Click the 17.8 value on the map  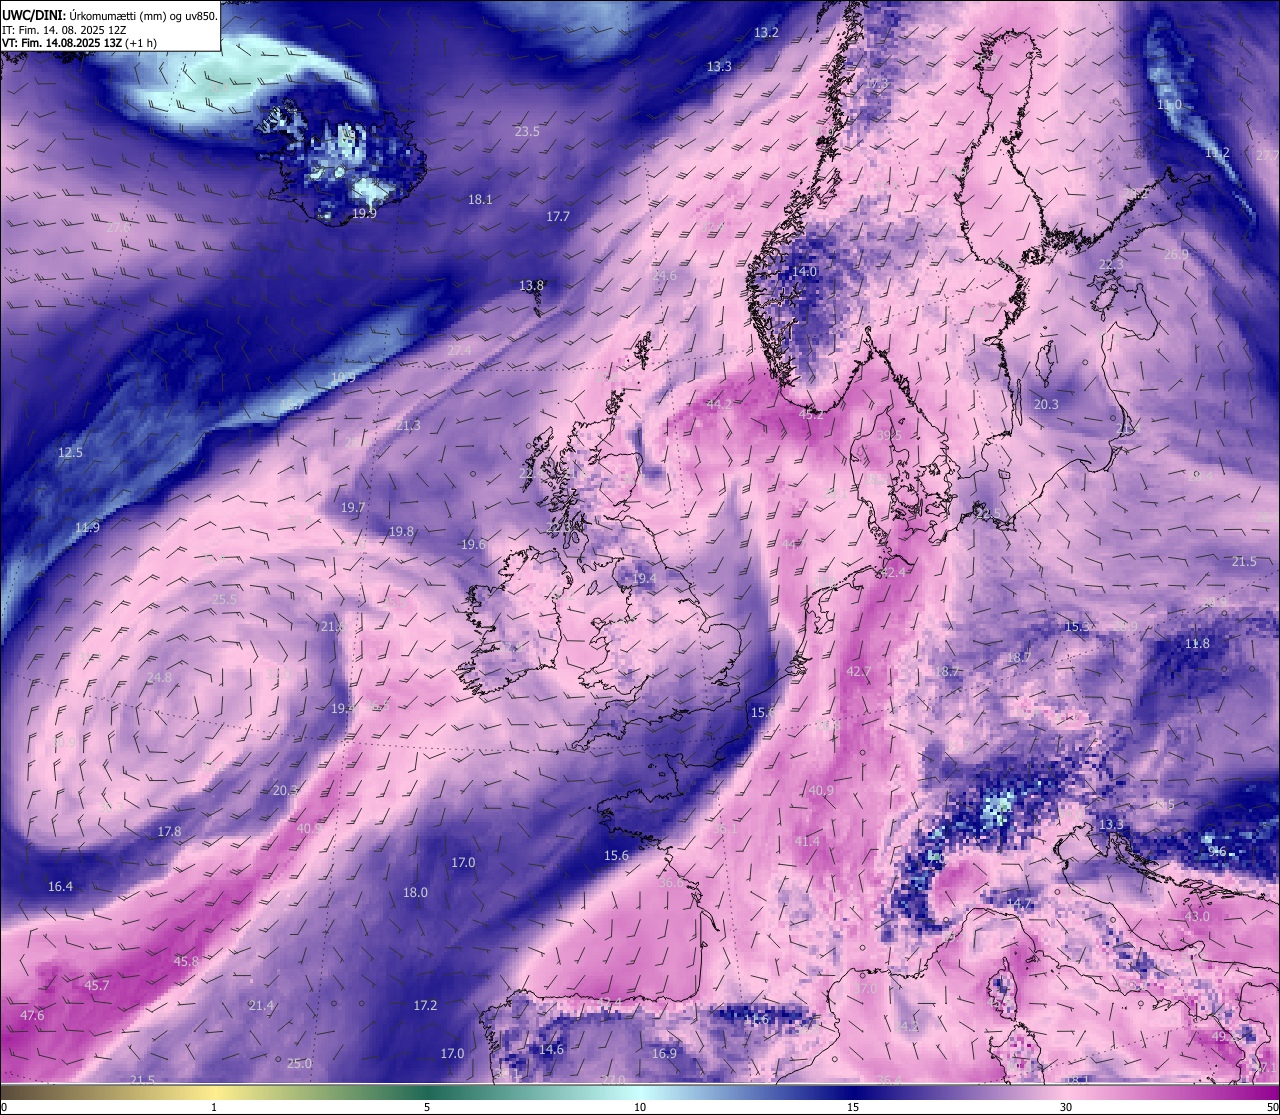pos(169,832)
